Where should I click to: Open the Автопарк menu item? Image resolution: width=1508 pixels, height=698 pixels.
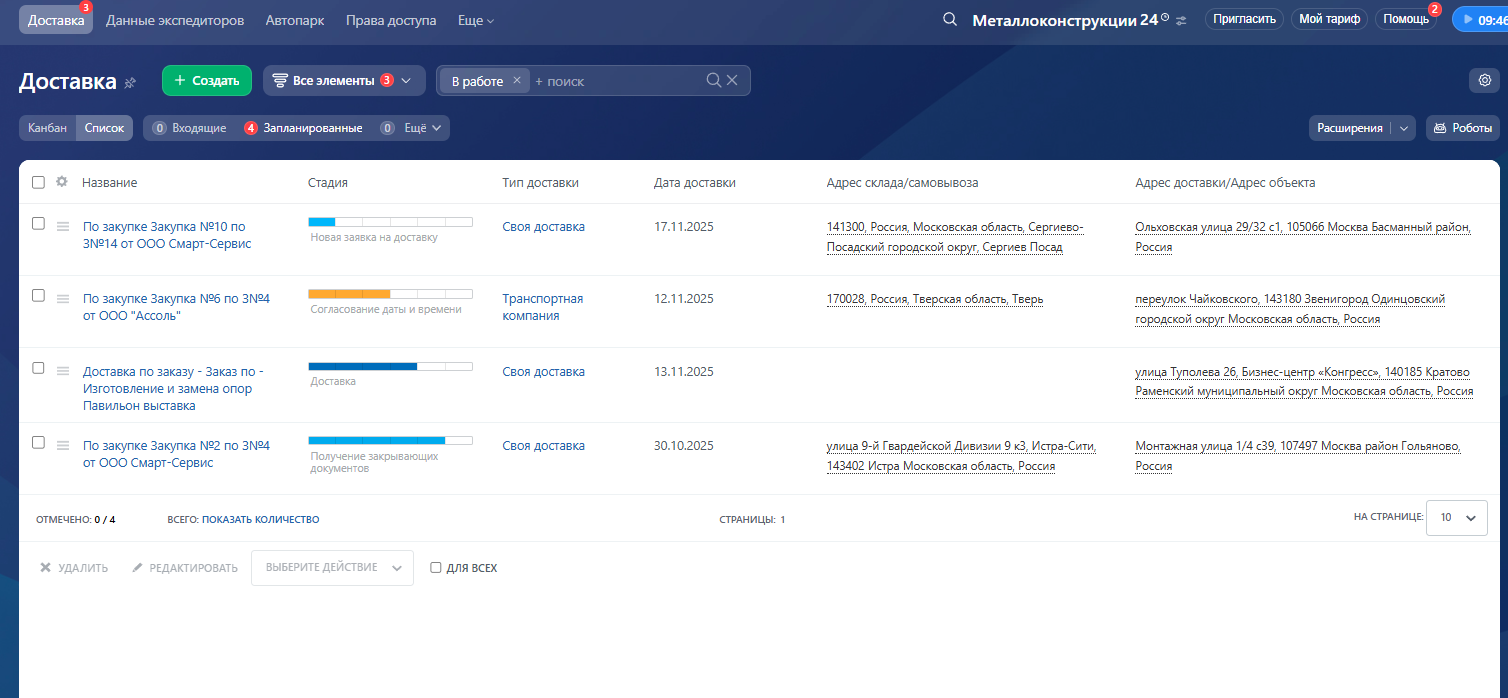point(295,20)
